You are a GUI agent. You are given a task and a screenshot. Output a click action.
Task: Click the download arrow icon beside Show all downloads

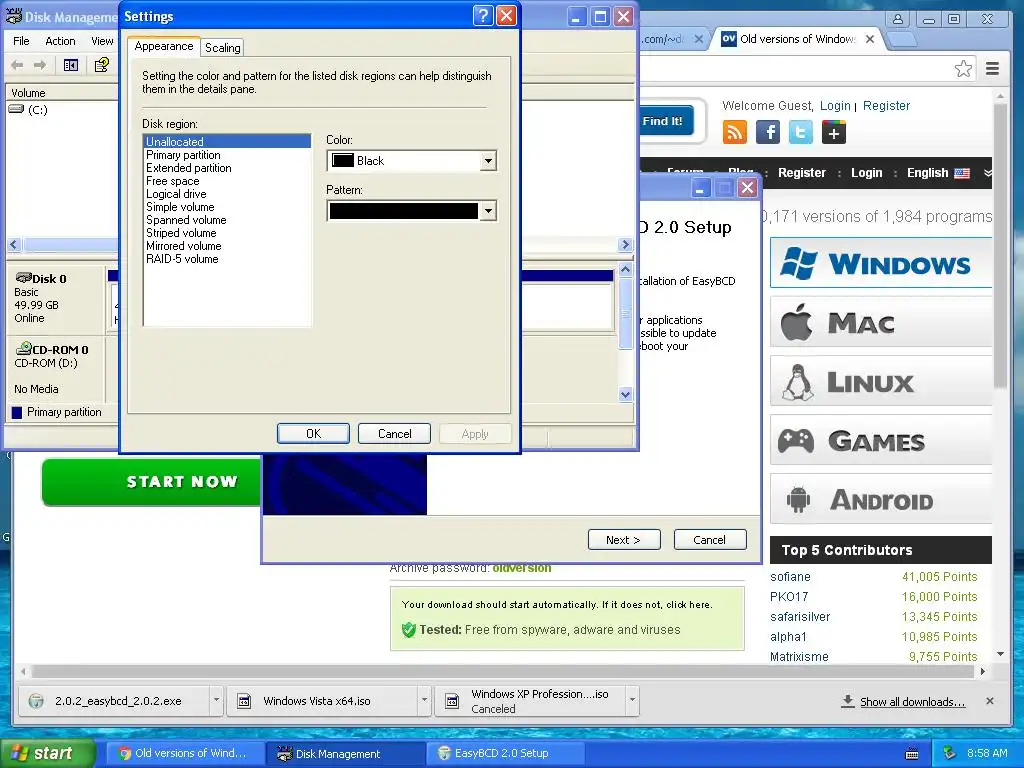(848, 701)
